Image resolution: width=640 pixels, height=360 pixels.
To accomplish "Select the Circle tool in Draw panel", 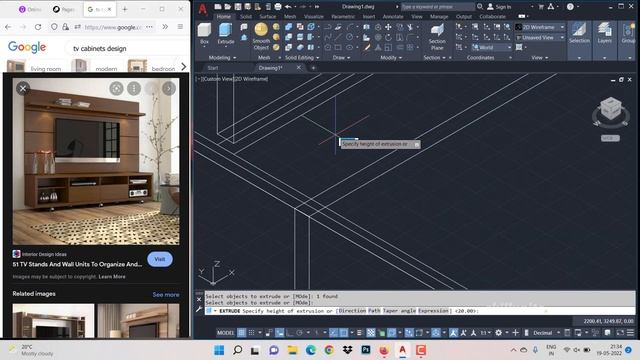I will pos(349,37).
